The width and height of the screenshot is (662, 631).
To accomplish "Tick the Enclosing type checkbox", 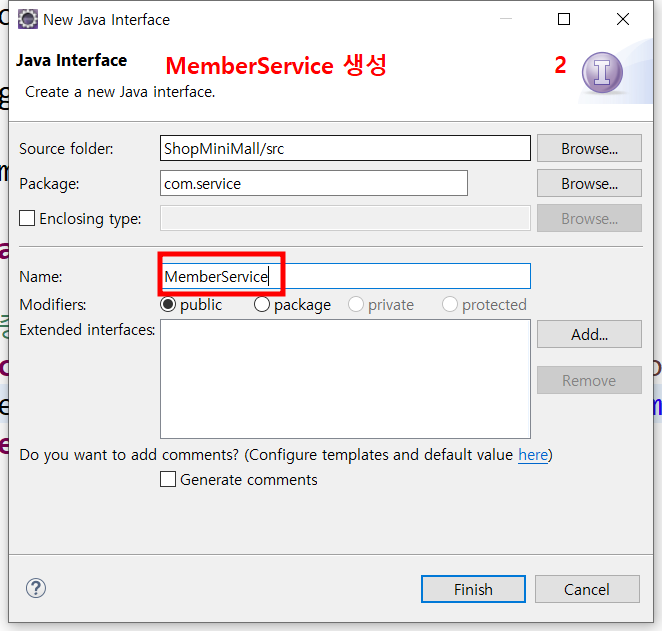I will click(27, 219).
